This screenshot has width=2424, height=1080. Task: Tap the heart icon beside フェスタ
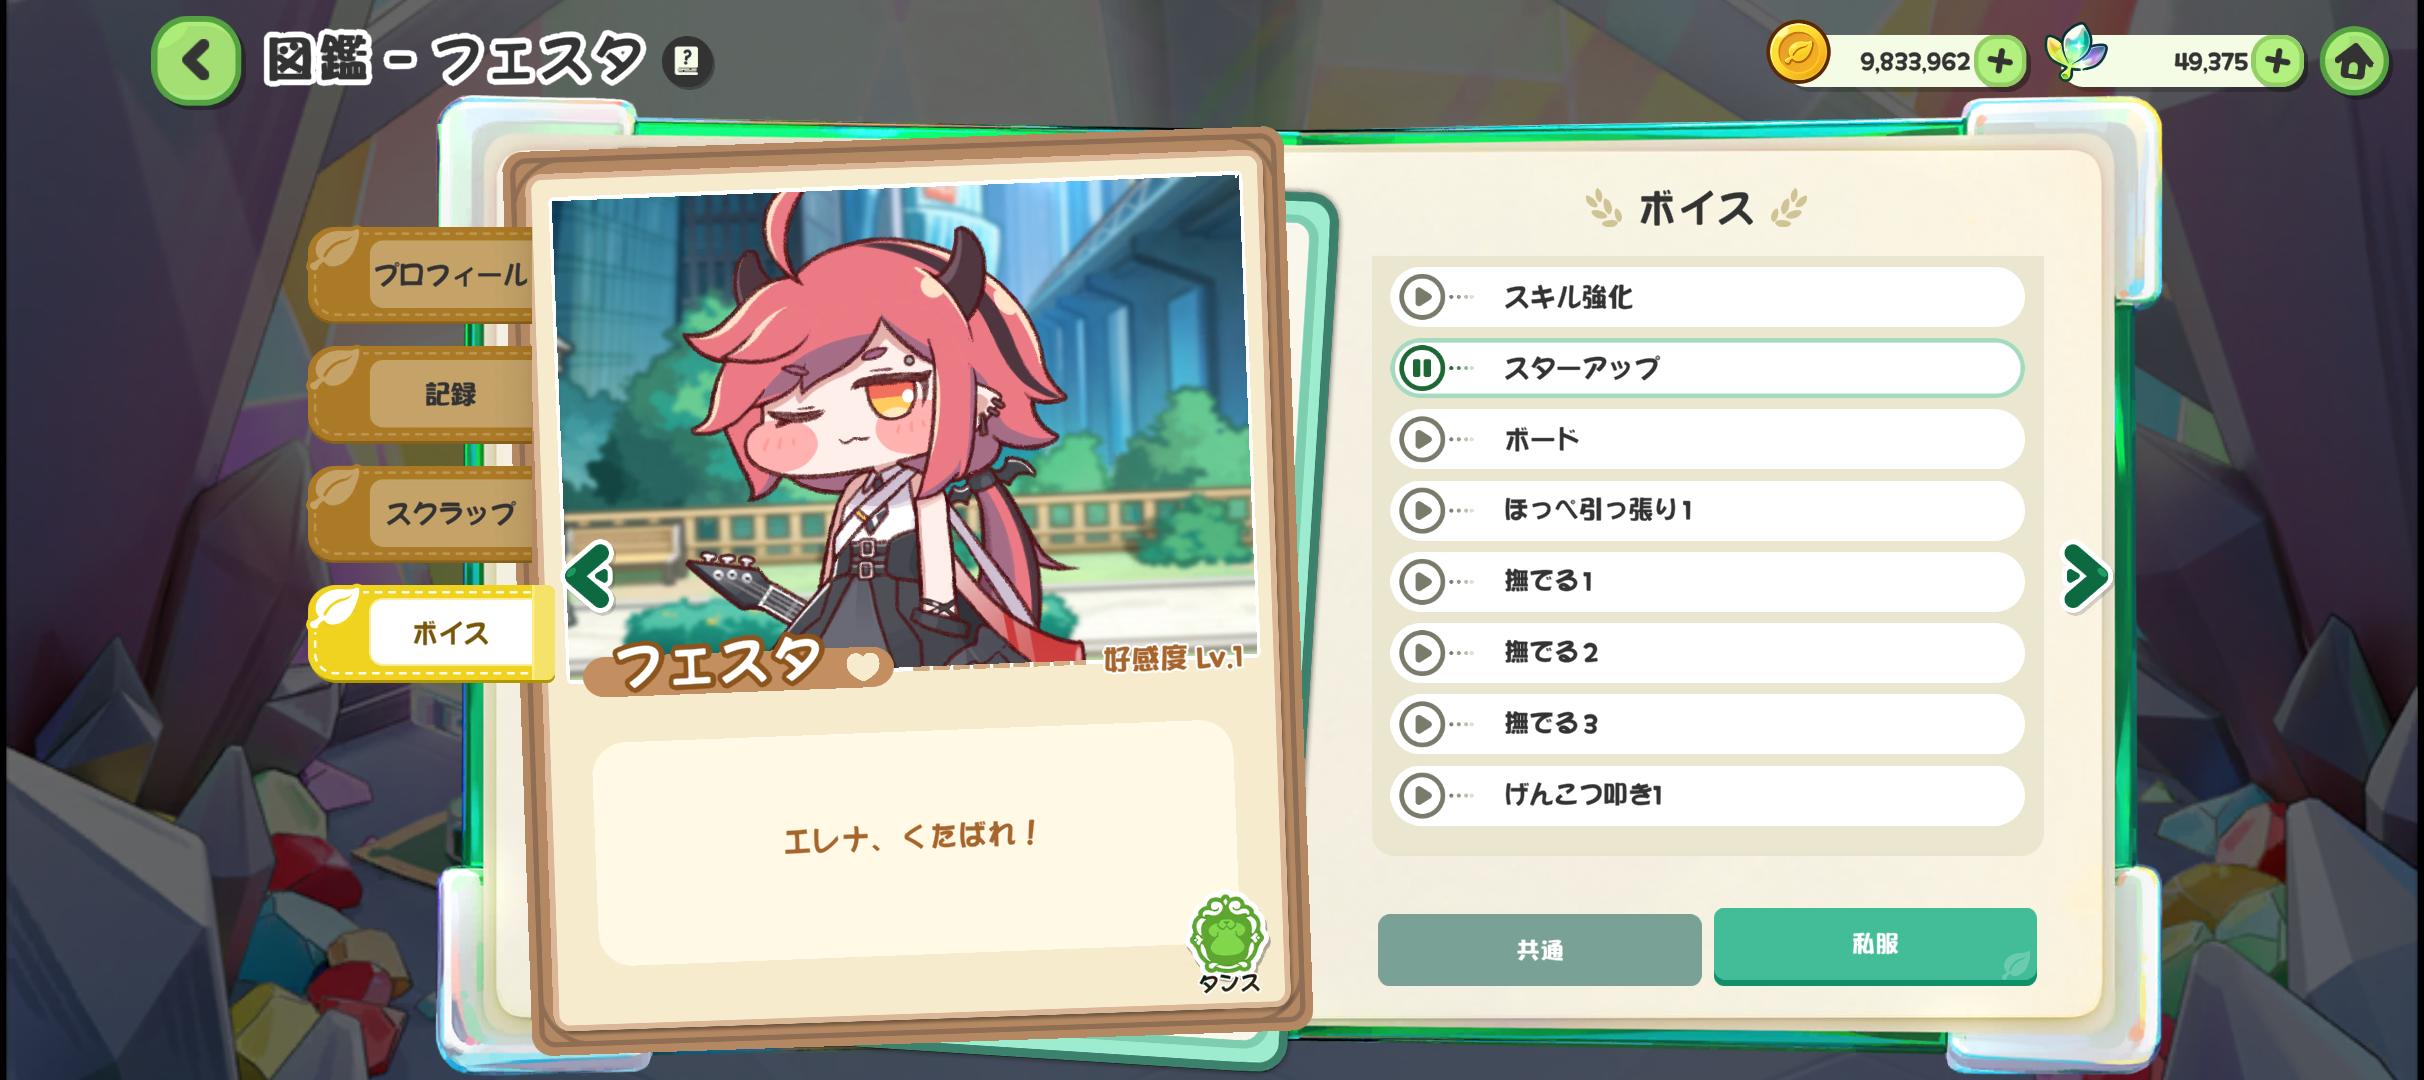[863, 665]
